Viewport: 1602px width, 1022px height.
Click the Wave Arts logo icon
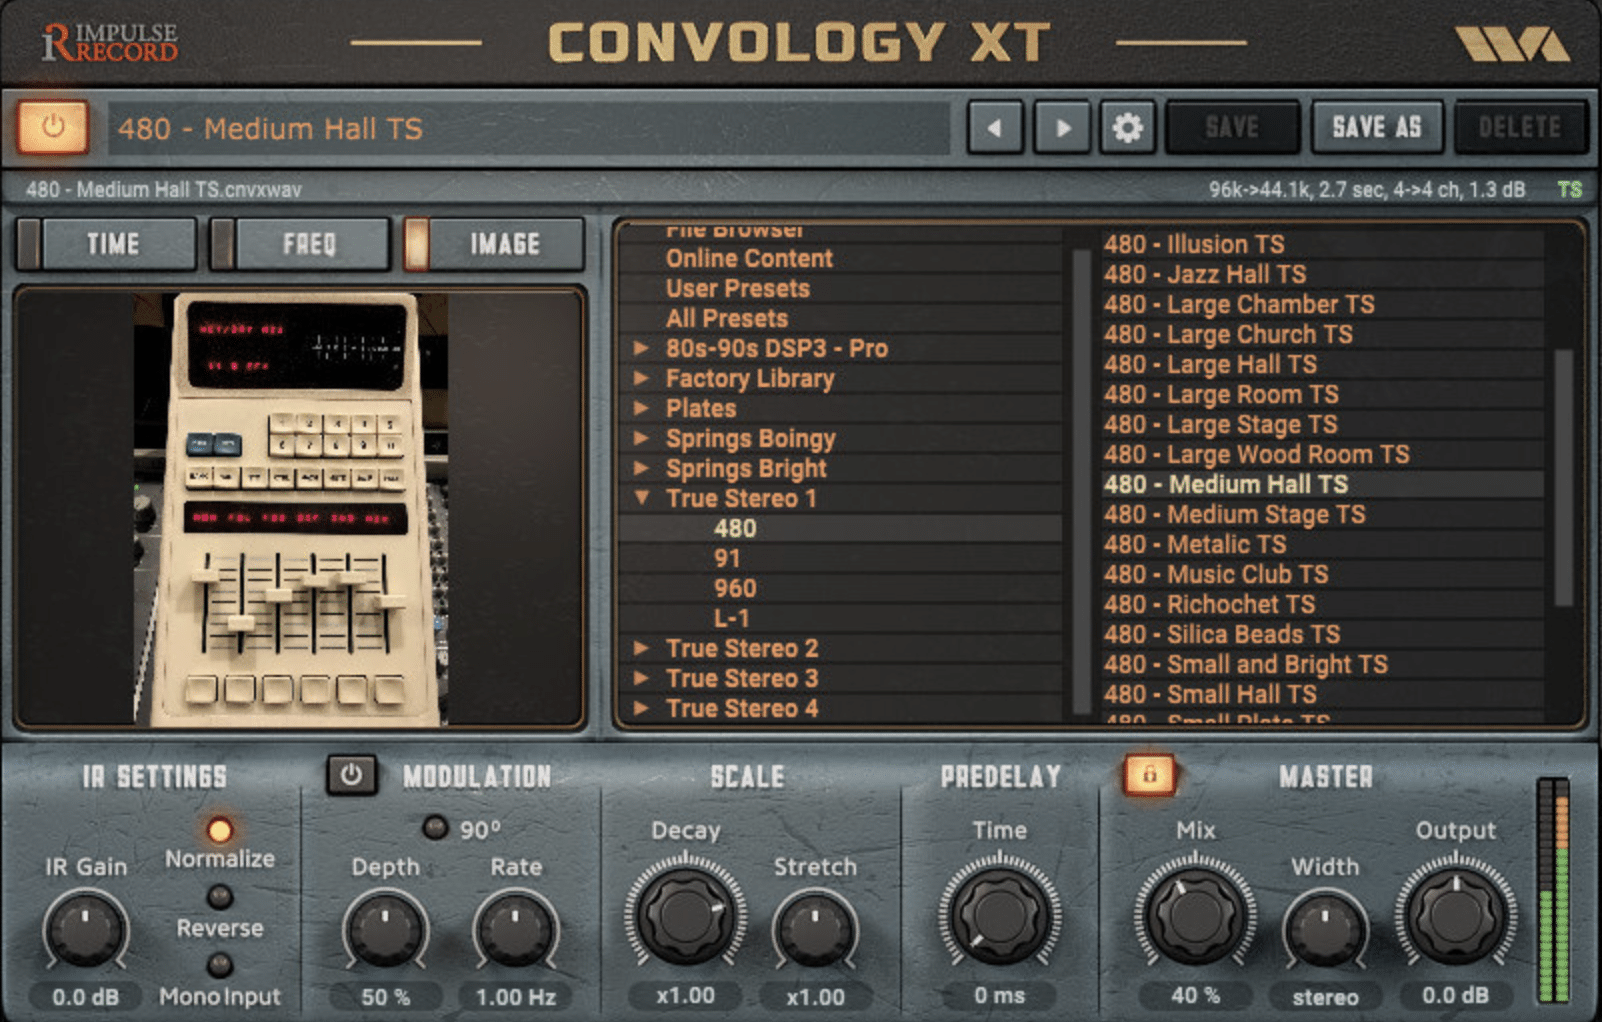[x=1512, y=44]
